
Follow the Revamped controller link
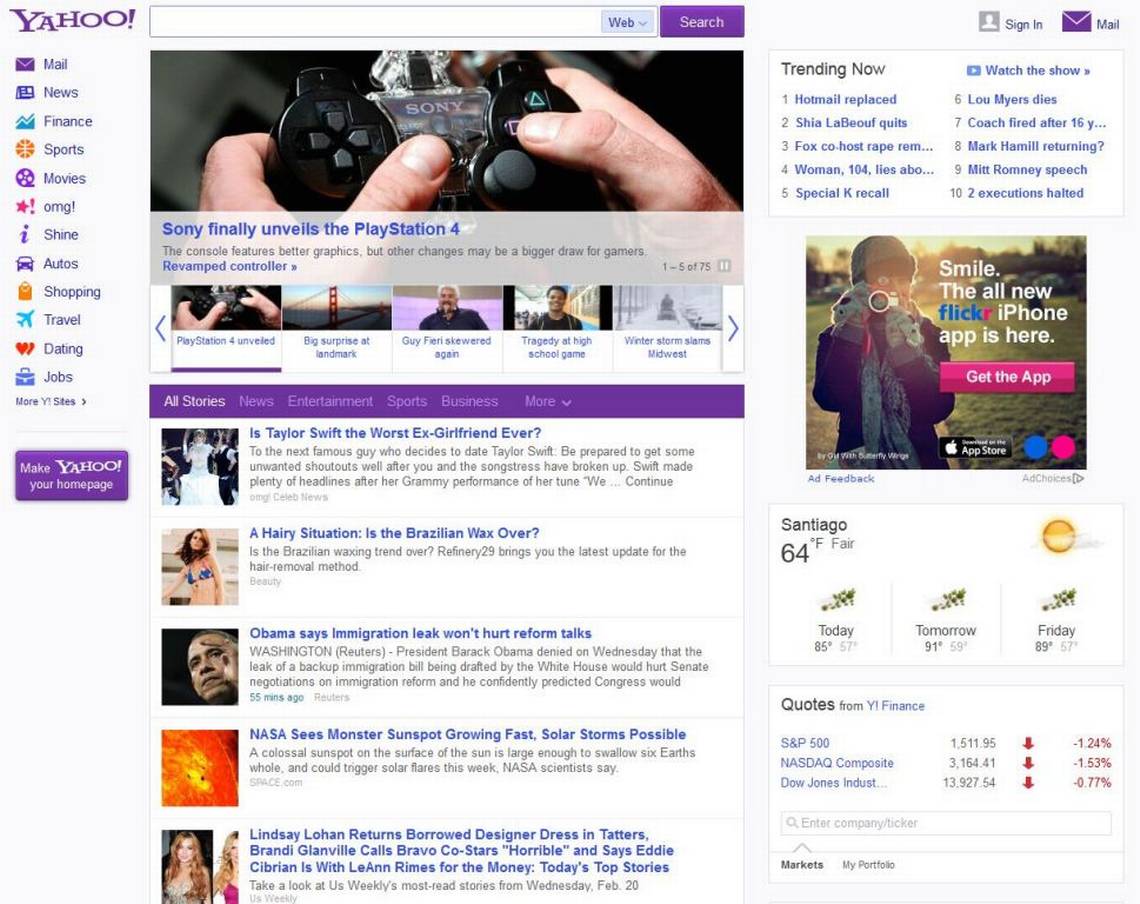(229, 266)
